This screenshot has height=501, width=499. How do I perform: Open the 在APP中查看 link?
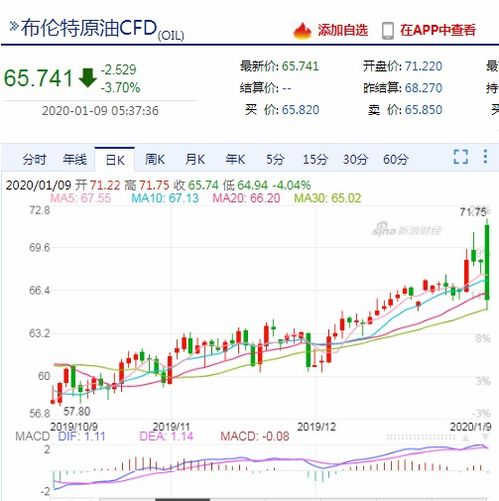point(438,30)
